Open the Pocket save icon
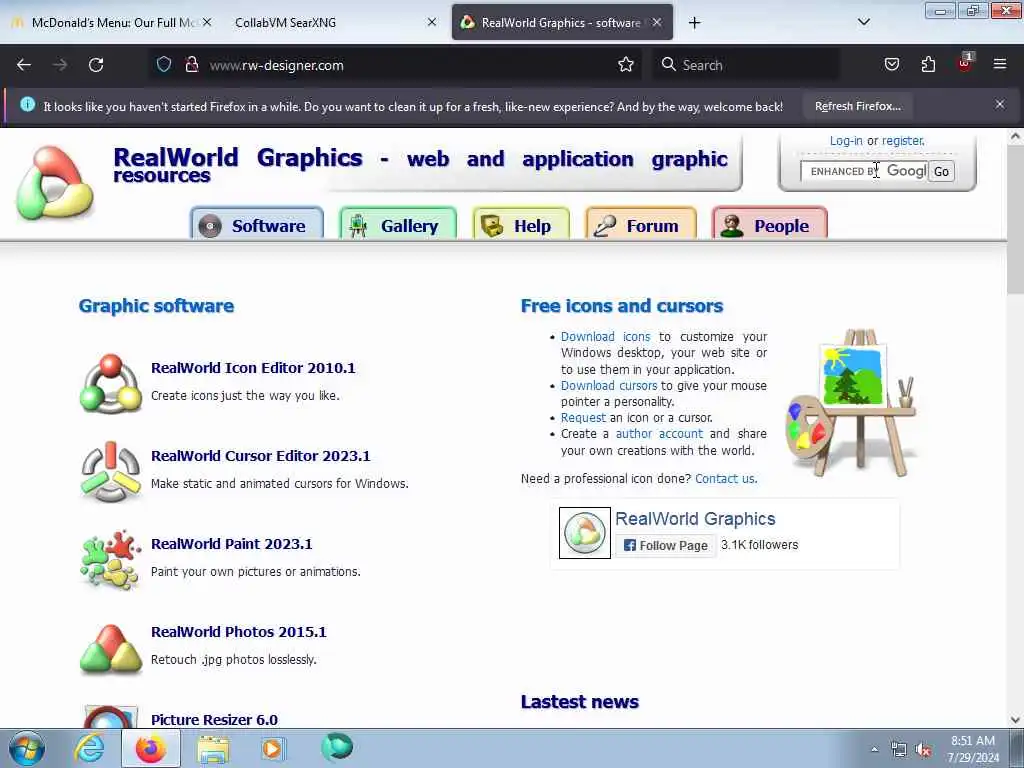The image size is (1024, 768). click(x=892, y=65)
